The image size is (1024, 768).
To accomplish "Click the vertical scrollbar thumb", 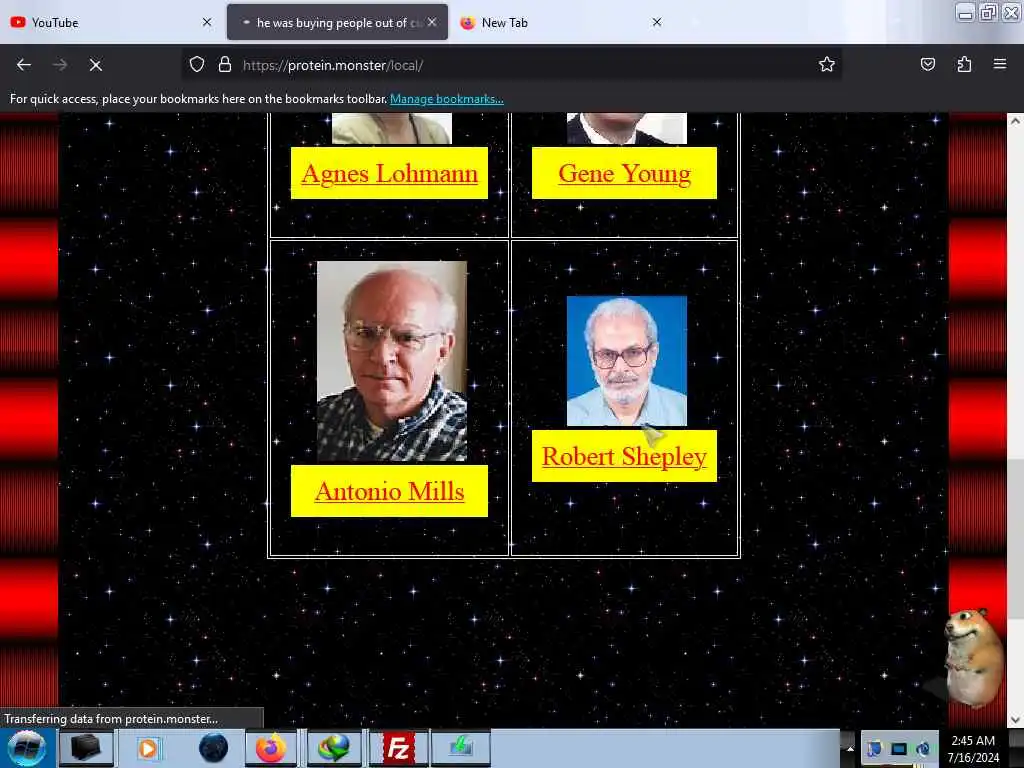I will click(1015, 539).
